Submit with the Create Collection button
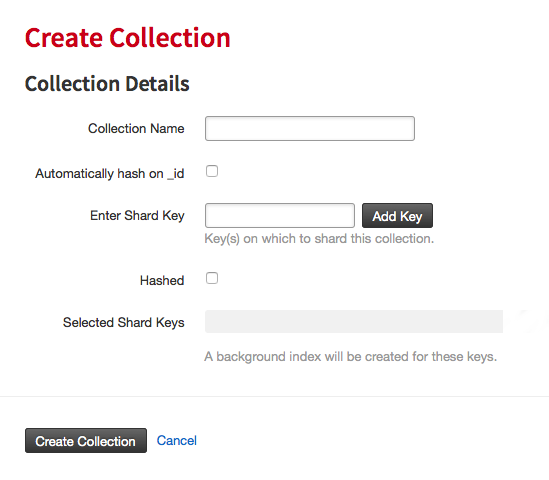Image resolution: width=549 pixels, height=480 pixels. (86, 440)
